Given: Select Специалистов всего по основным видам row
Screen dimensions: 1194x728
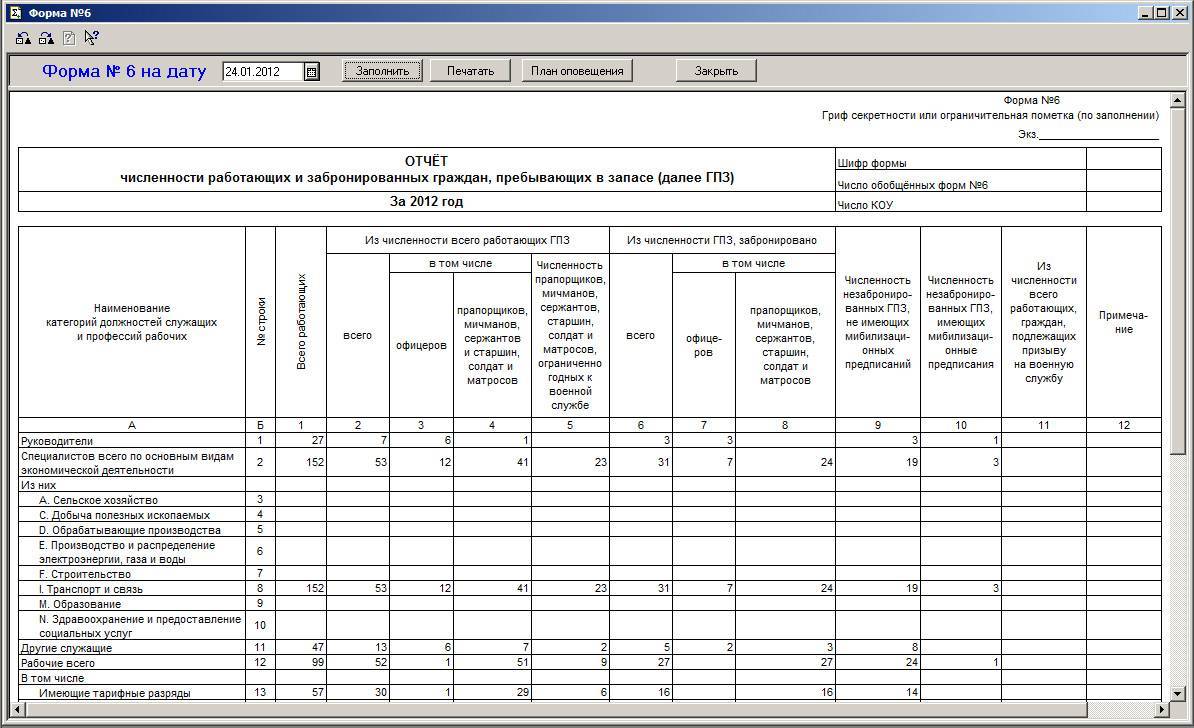Looking at the screenshot, I should click(127, 463).
